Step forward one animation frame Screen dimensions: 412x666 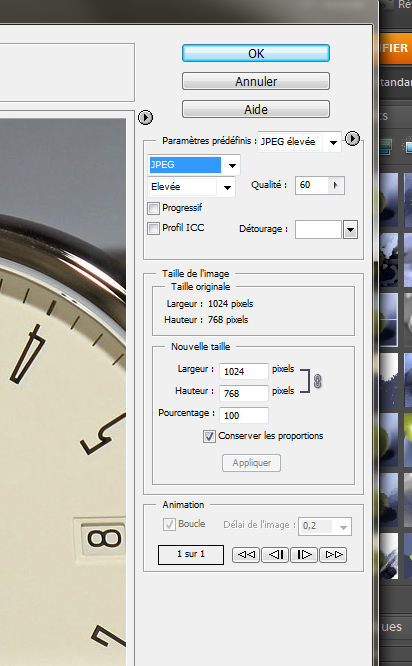(304, 555)
